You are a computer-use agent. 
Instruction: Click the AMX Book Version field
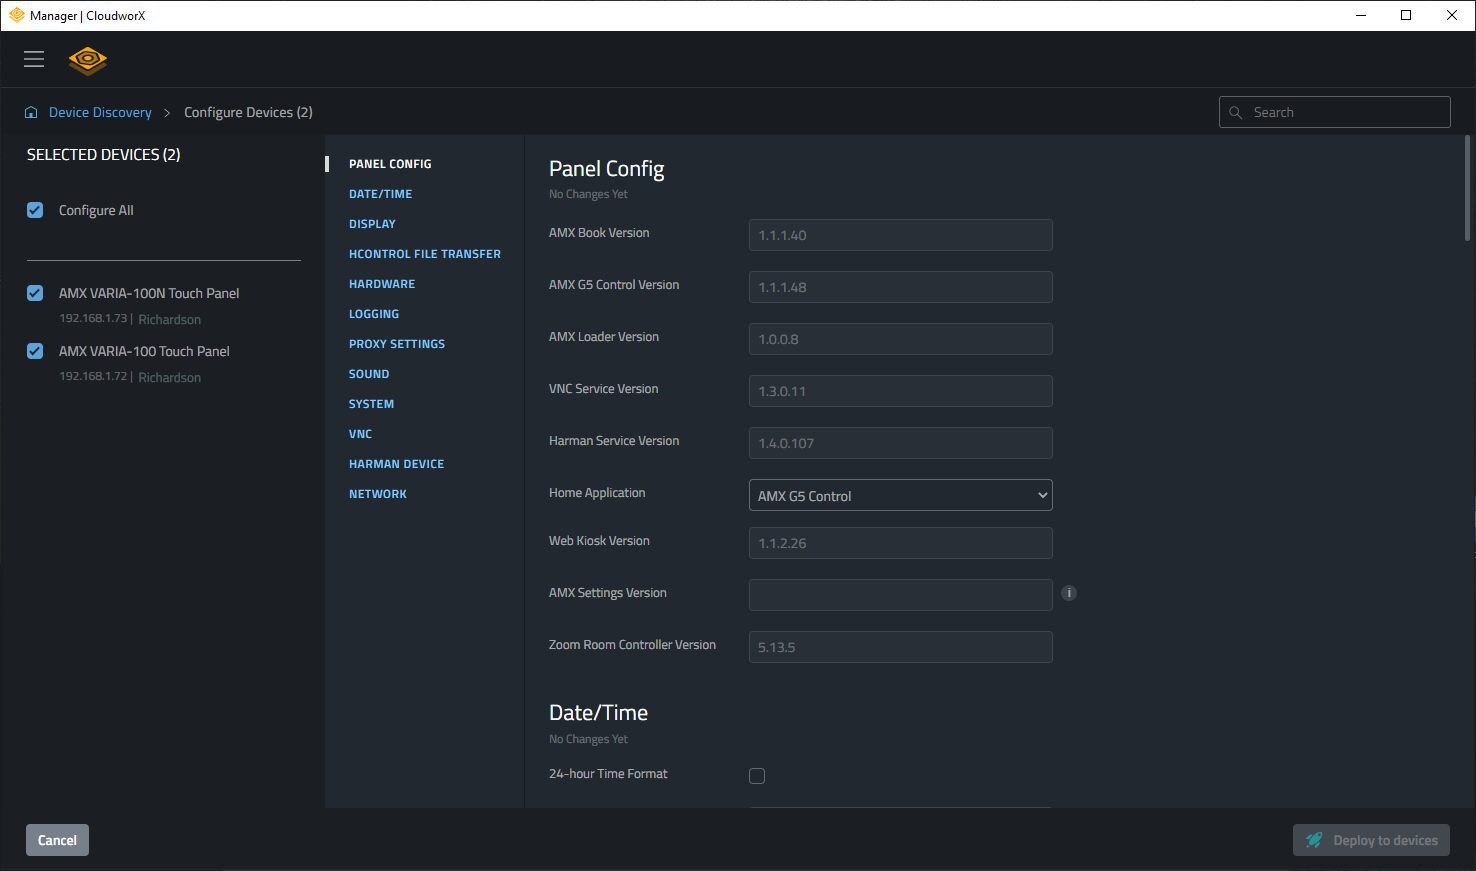coord(900,235)
